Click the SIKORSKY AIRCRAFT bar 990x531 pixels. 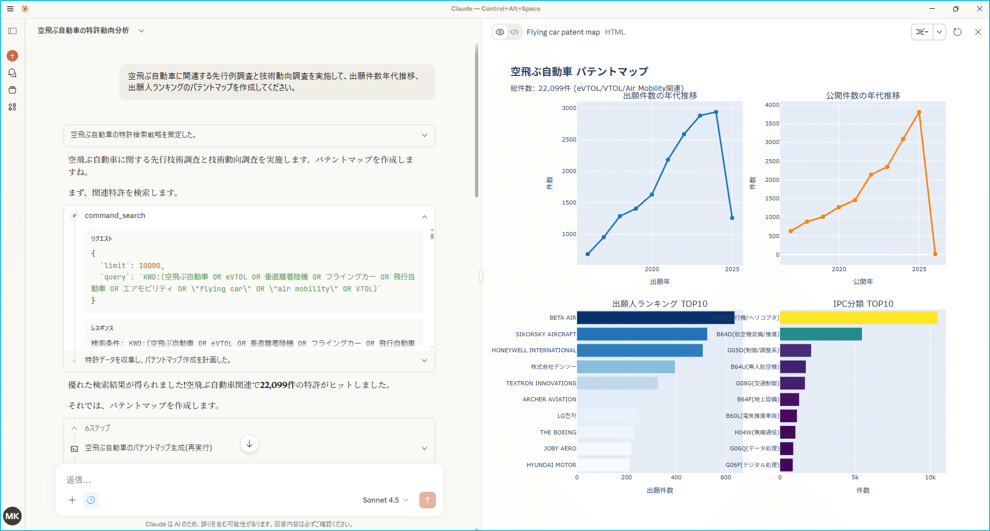(x=641, y=334)
